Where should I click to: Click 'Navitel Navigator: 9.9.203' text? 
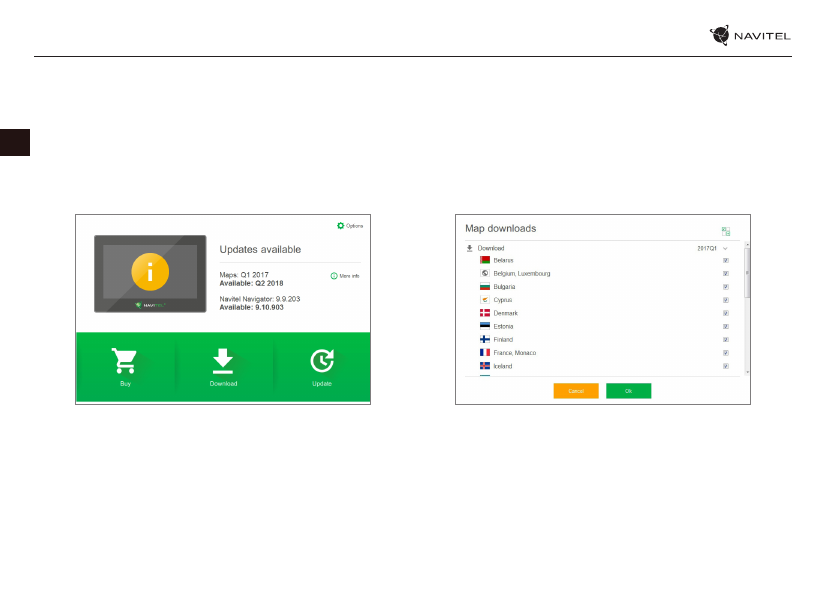click(x=260, y=299)
